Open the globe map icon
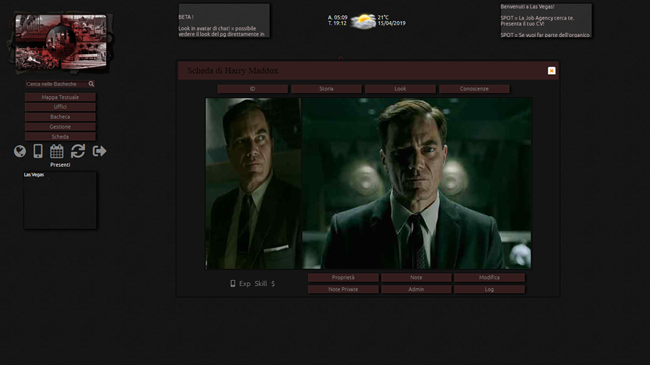 (x=19, y=151)
